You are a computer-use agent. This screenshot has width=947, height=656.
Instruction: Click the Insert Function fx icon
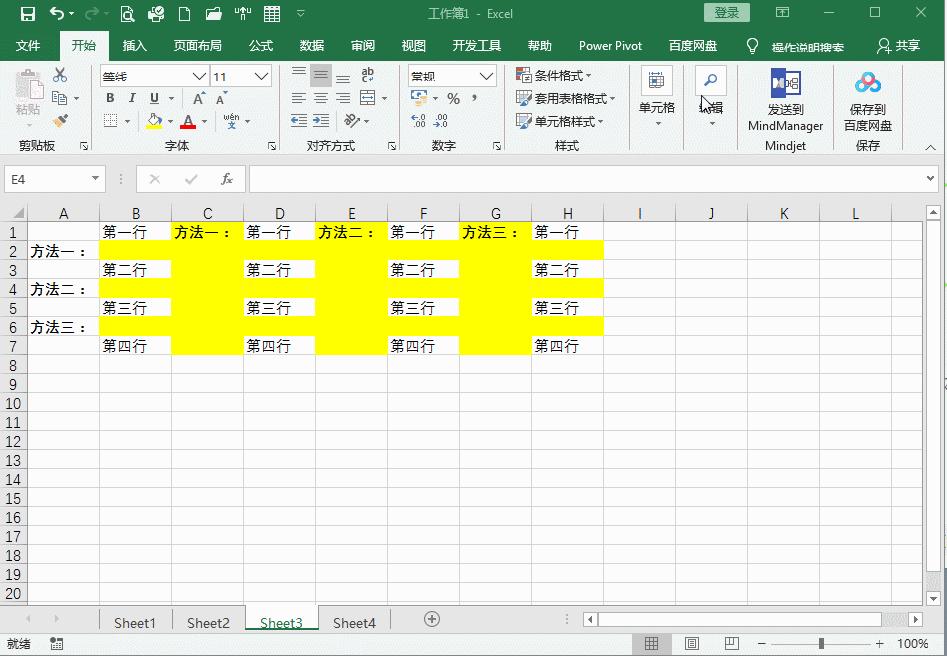pos(226,179)
